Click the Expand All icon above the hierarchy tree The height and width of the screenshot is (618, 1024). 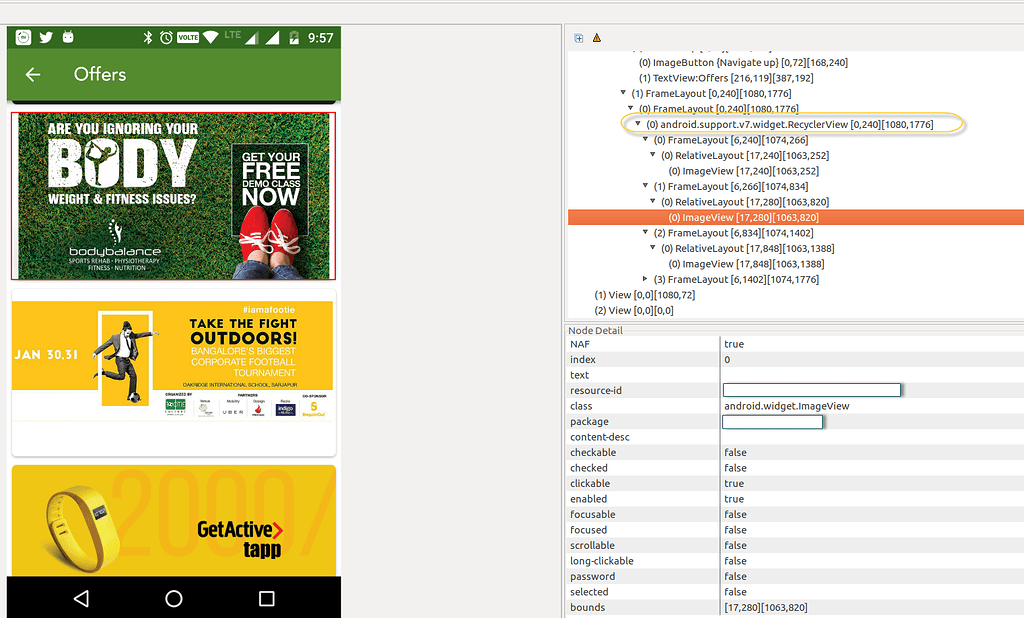(x=578, y=38)
